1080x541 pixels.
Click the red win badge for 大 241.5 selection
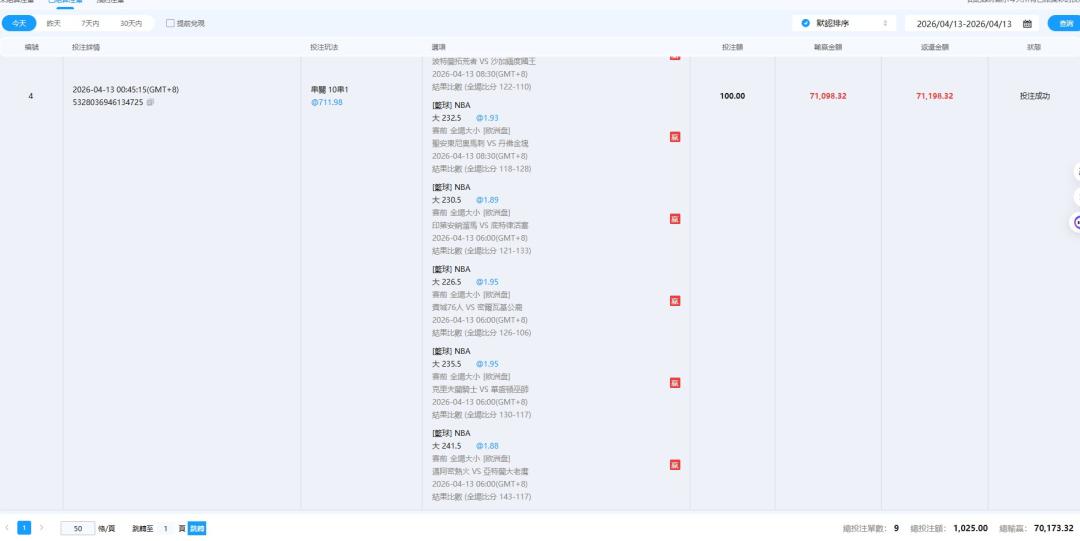coord(675,464)
